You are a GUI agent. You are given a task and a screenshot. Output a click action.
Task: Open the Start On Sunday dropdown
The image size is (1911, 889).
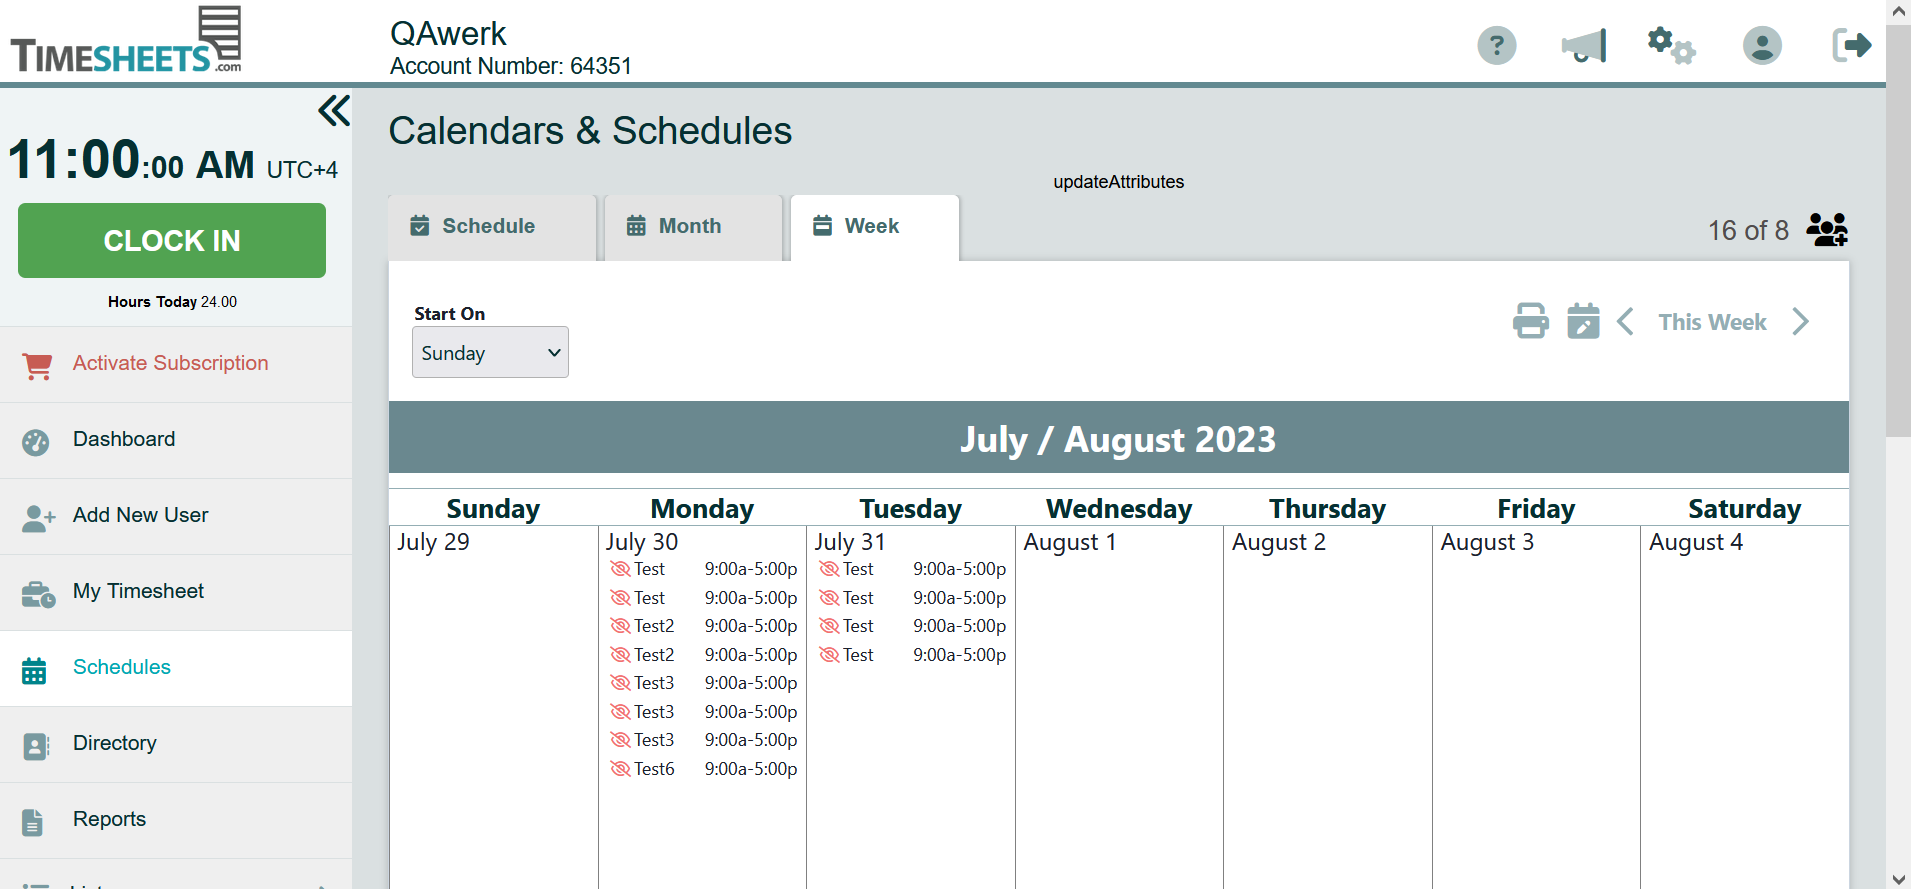(490, 352)
